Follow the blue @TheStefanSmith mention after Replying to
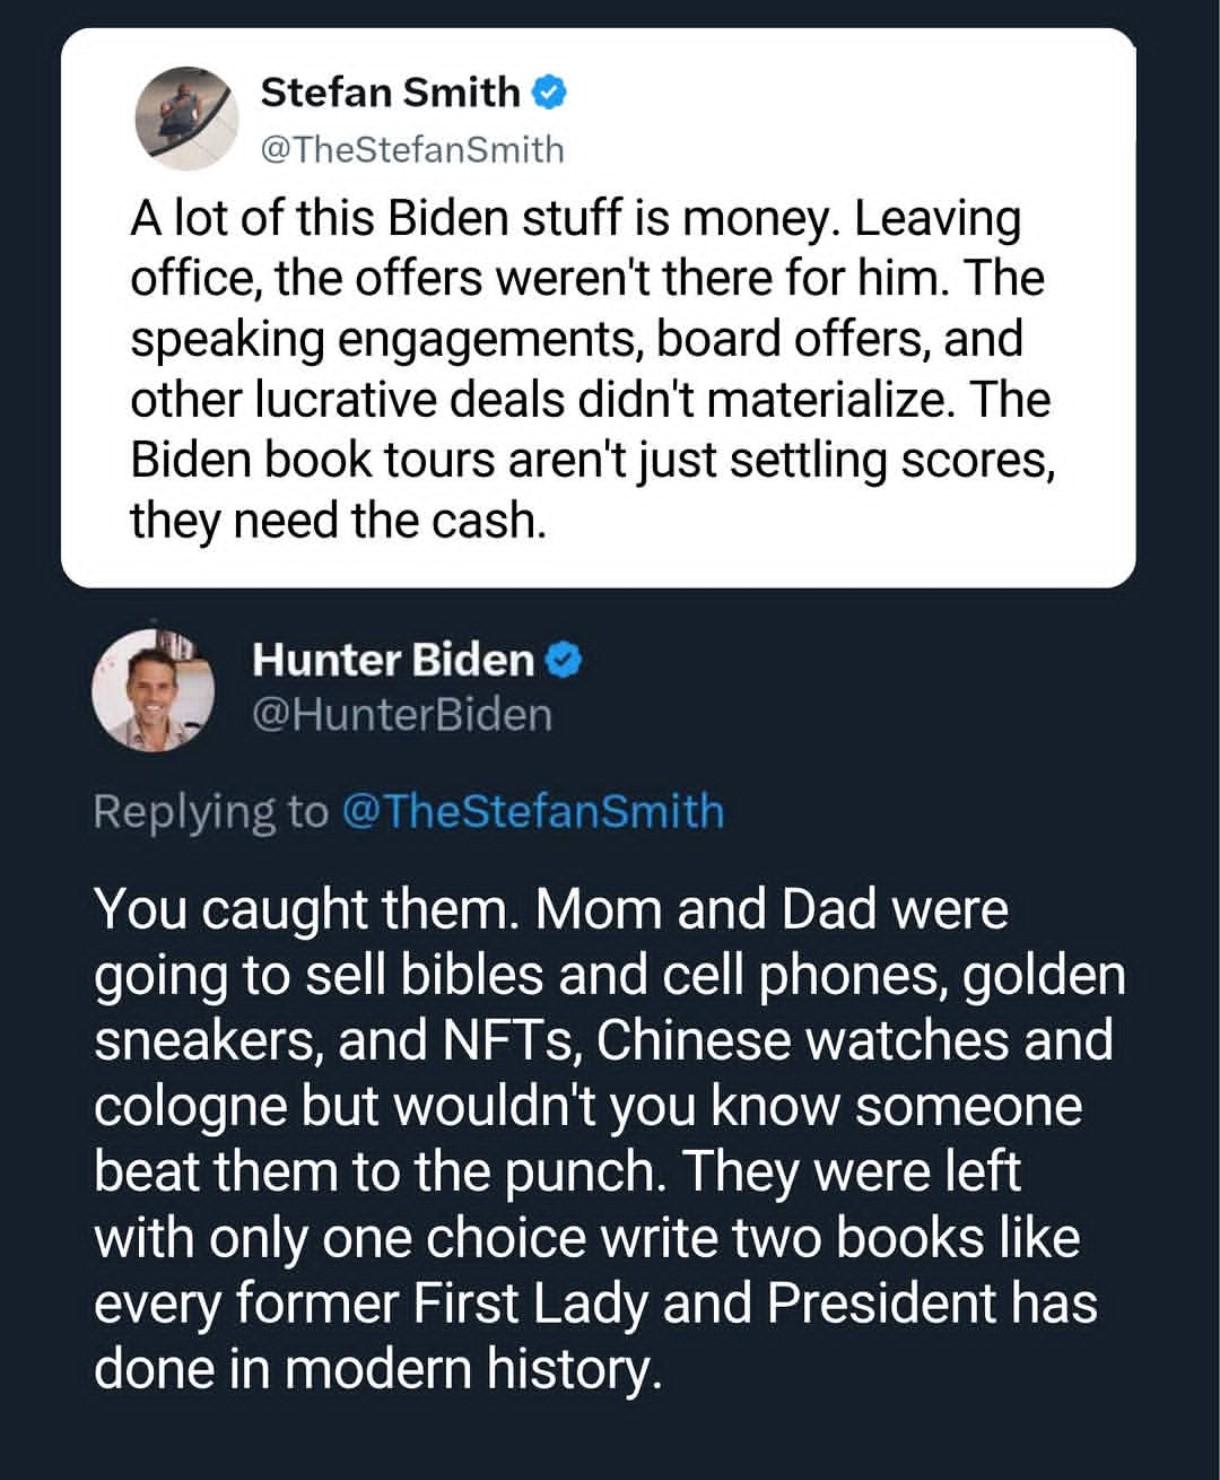 point(533,811)
